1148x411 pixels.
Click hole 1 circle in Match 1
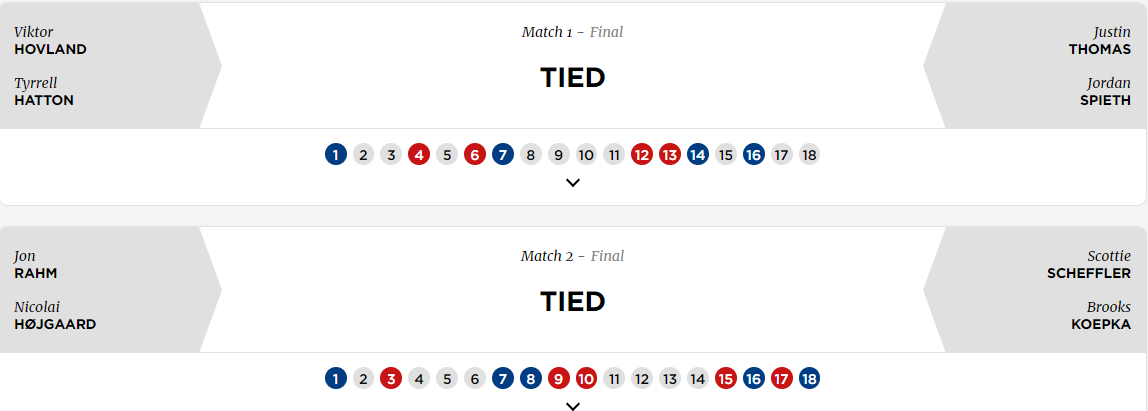point(336,155)
